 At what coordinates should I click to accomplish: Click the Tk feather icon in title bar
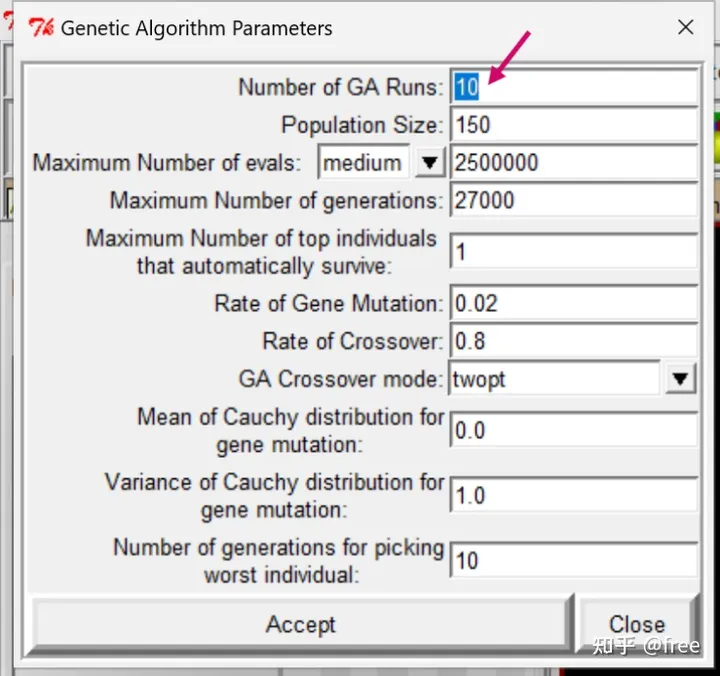pyautogui.click(x=41, y=28)
